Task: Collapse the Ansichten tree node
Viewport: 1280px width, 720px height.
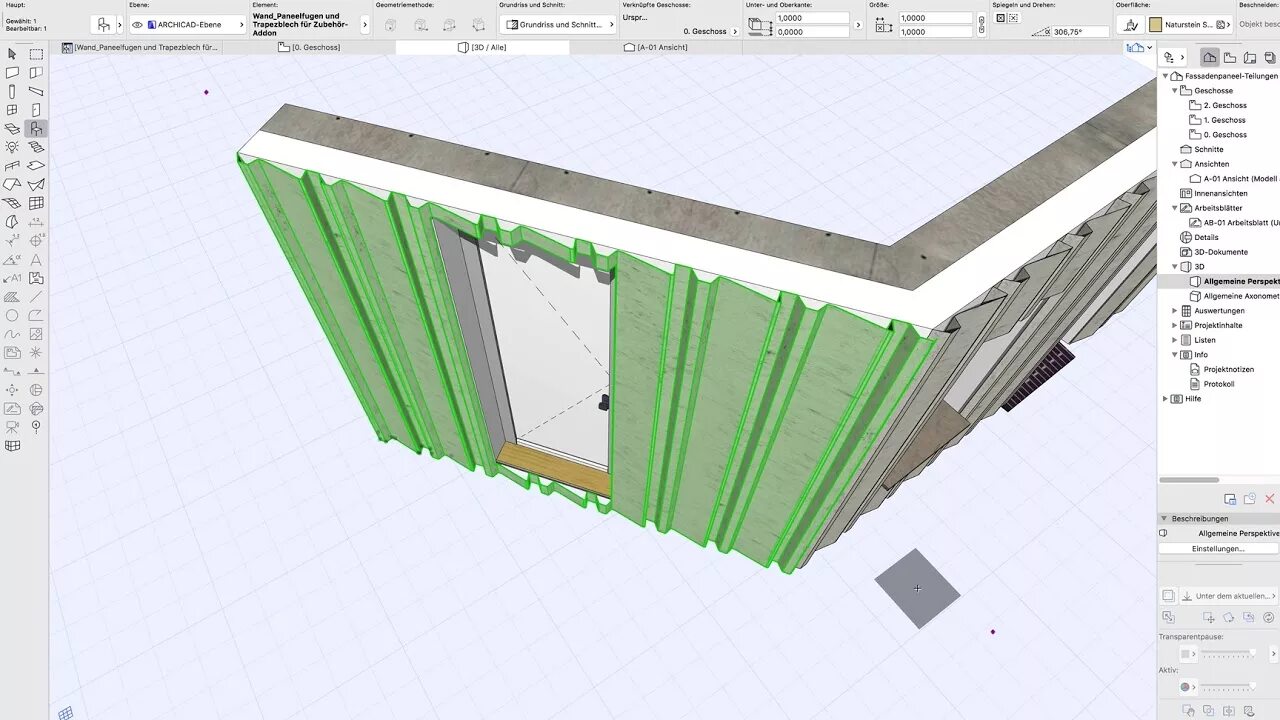Action: click(x=1175, y=164)
